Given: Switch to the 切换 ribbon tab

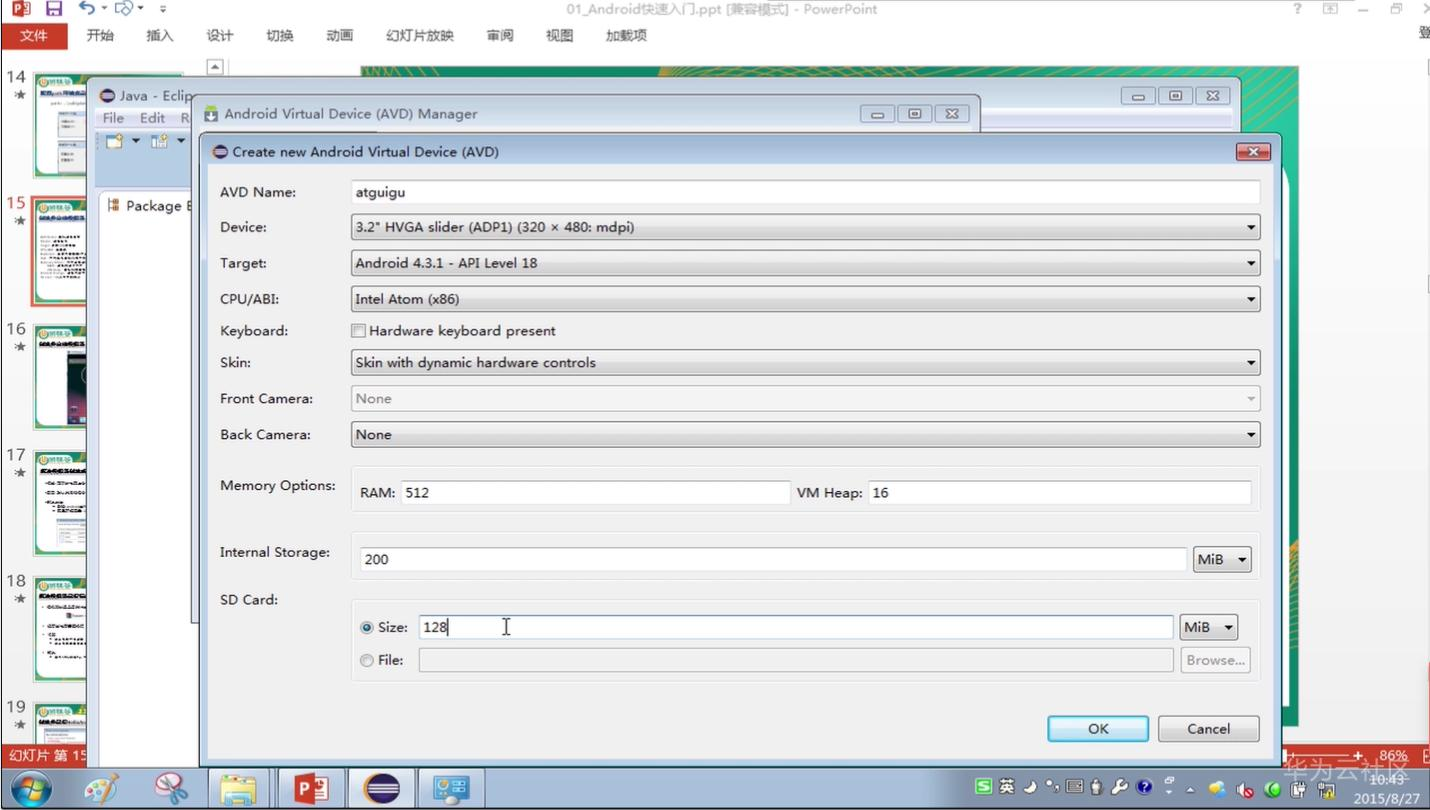Looking at the screenshot, I should (x=280, y=36).
